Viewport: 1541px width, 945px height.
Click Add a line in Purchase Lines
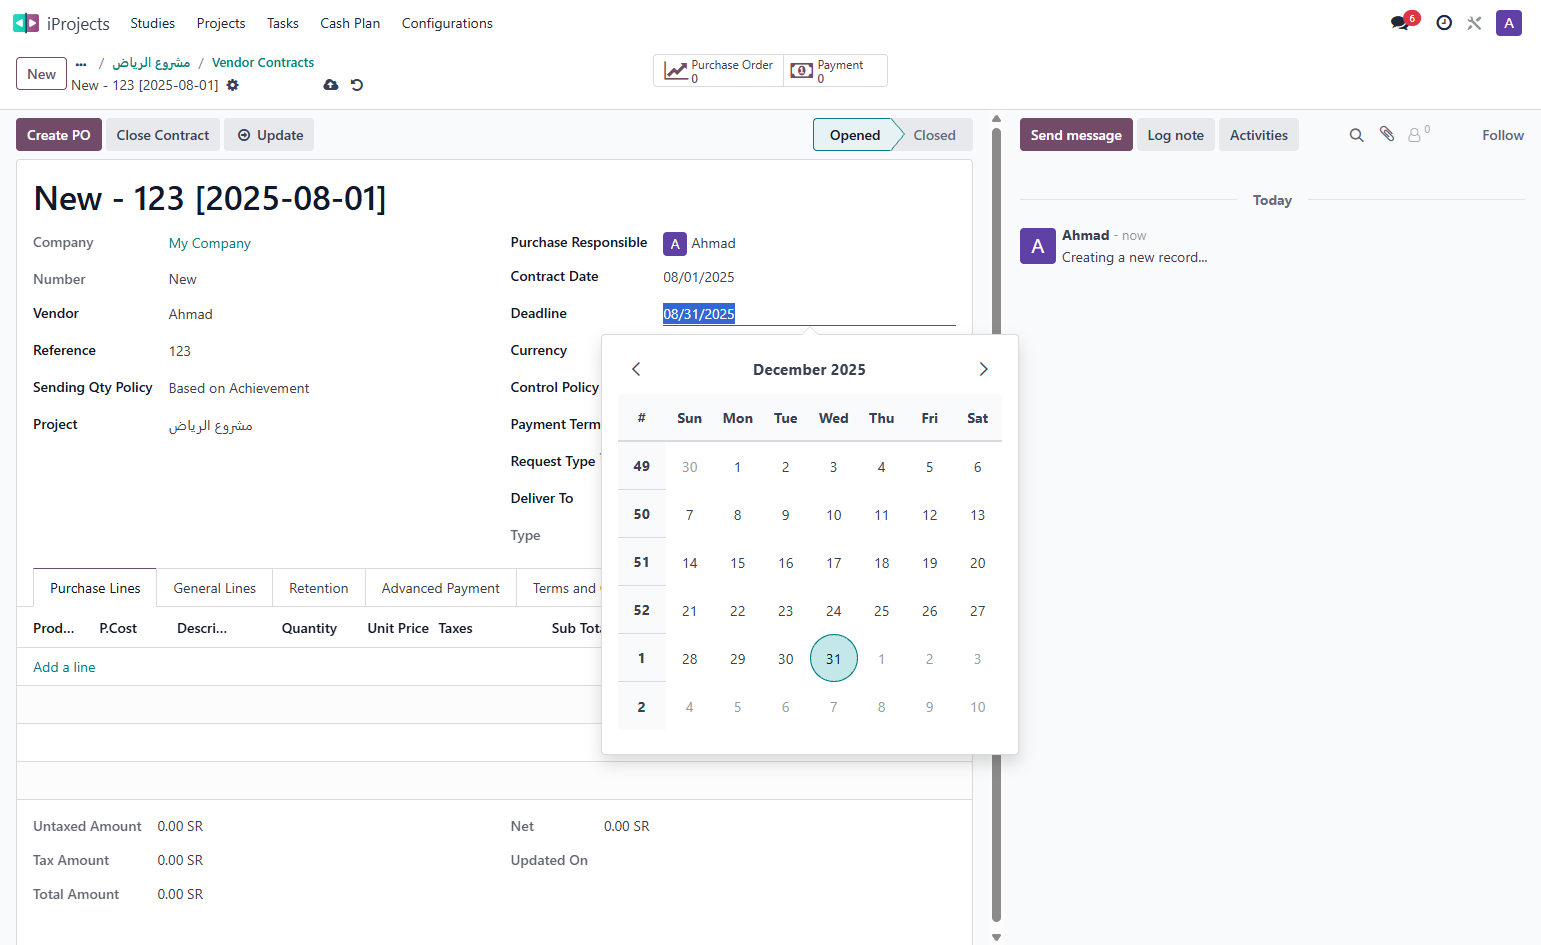64,667
